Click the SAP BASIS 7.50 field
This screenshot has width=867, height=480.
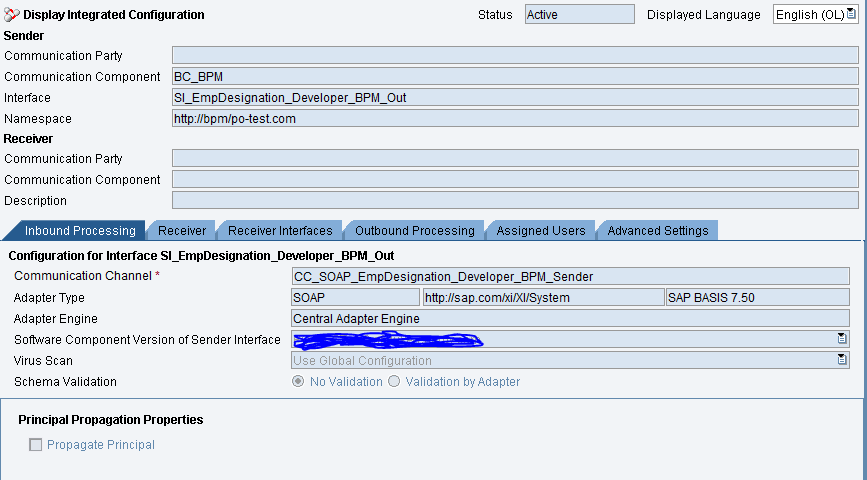(x=758, y=297)
